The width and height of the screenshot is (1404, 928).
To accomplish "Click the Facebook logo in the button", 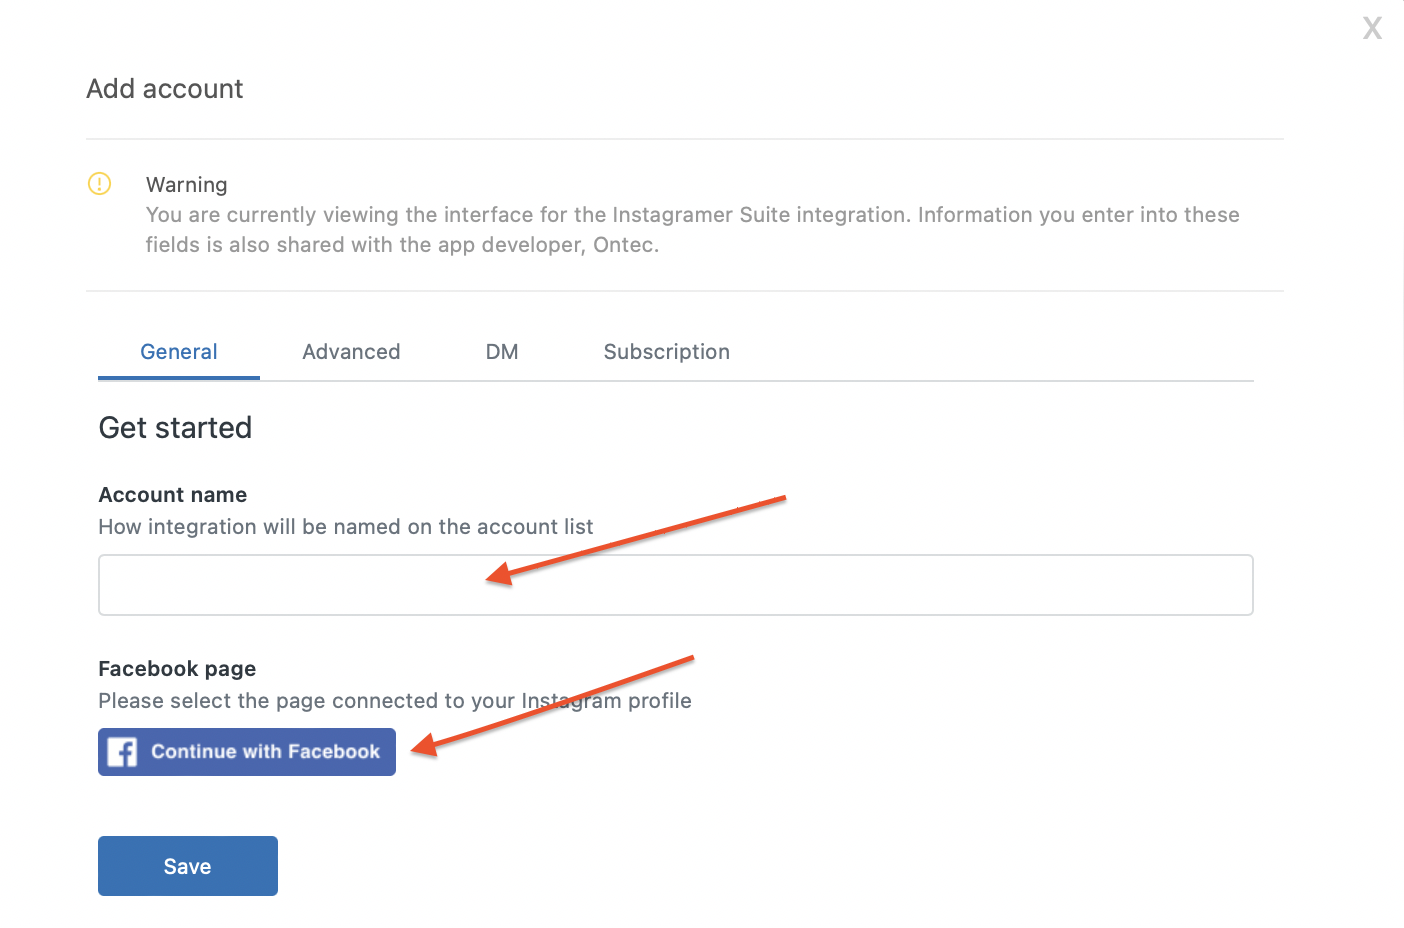I will [x=122, y=752].
